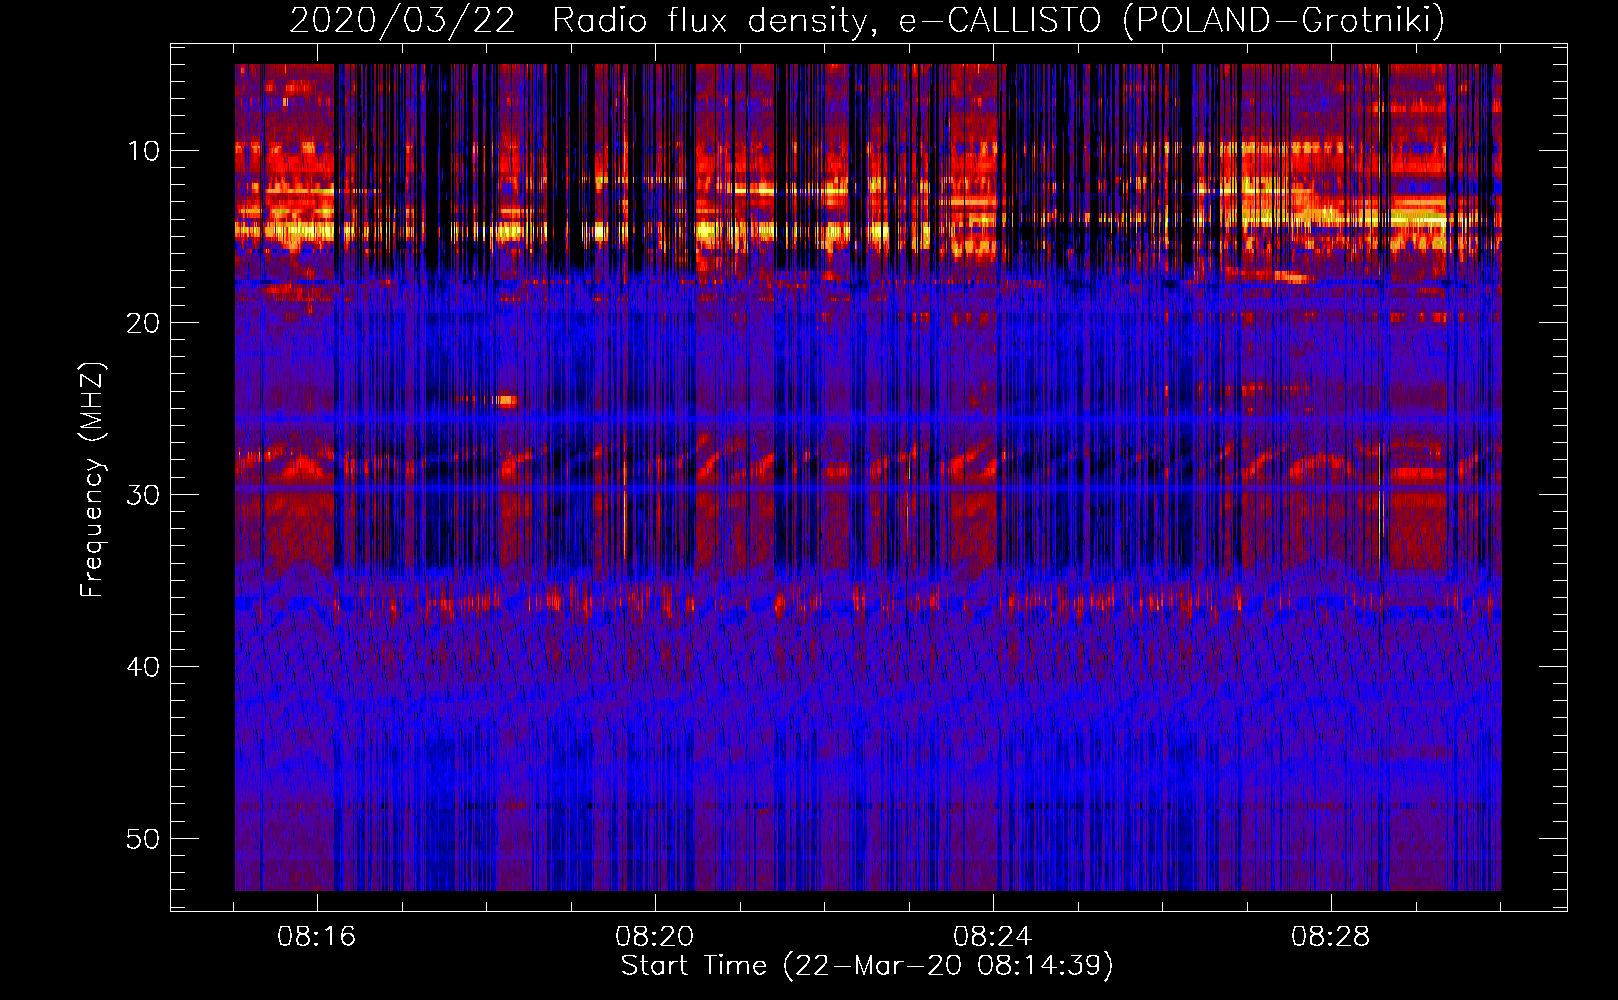Viewport: 1618px width, 1000px height.
Task: Click the 'Start Time (22-Mar-20 08:14:39)' label
Action: [867, 966]
